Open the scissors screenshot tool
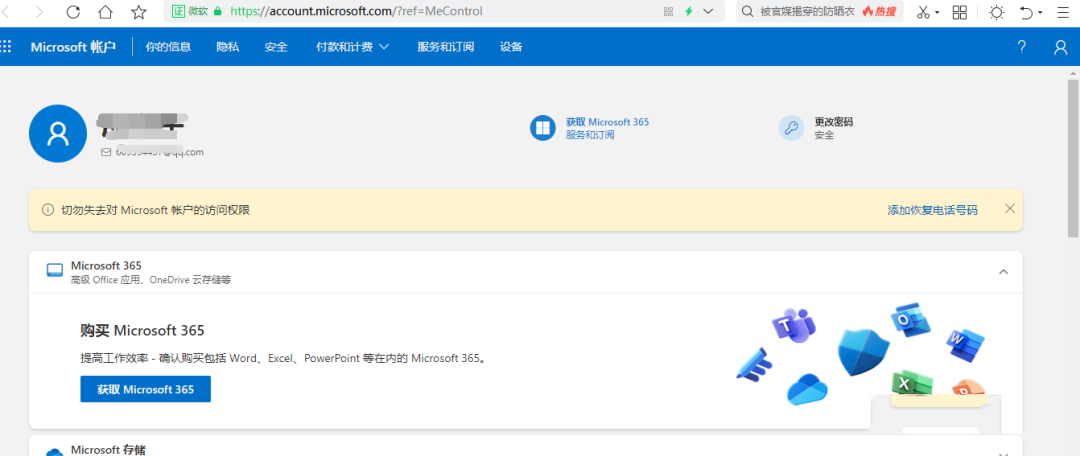Image resolution: width=1080 pixels, height=456 pixels. (x=924, y=12)
